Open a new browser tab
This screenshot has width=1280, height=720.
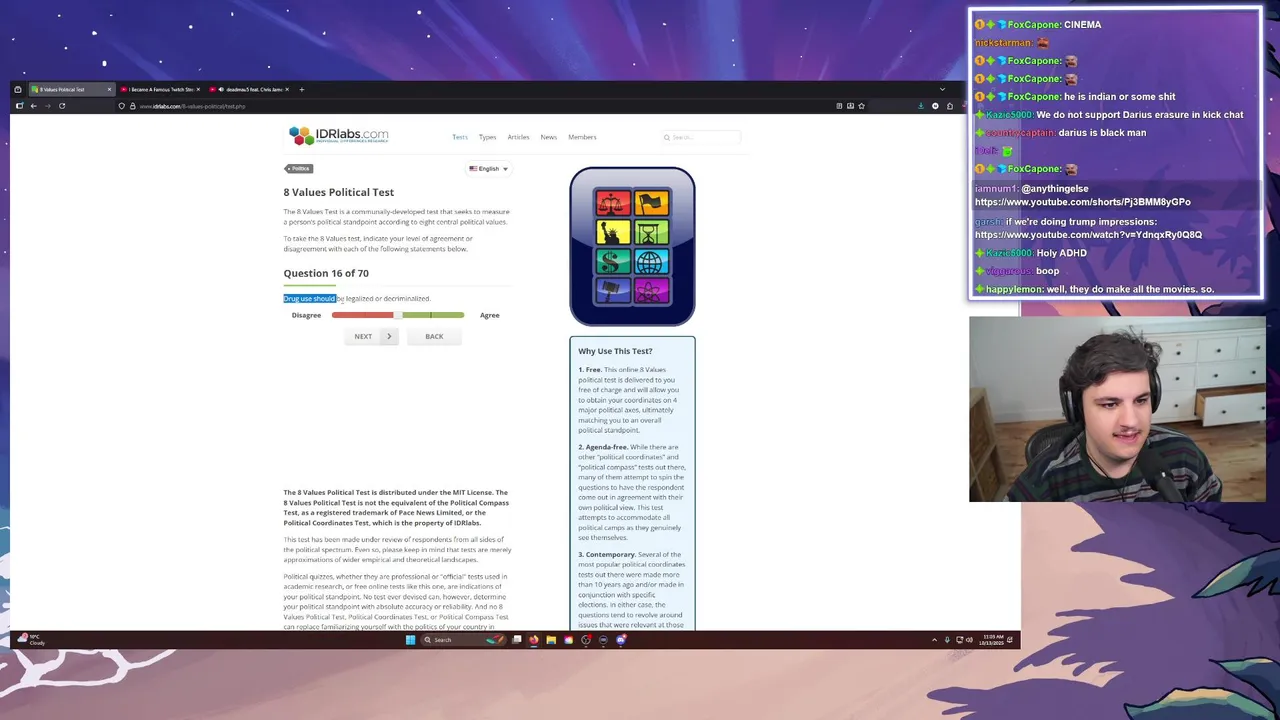[x=302, y=89]
